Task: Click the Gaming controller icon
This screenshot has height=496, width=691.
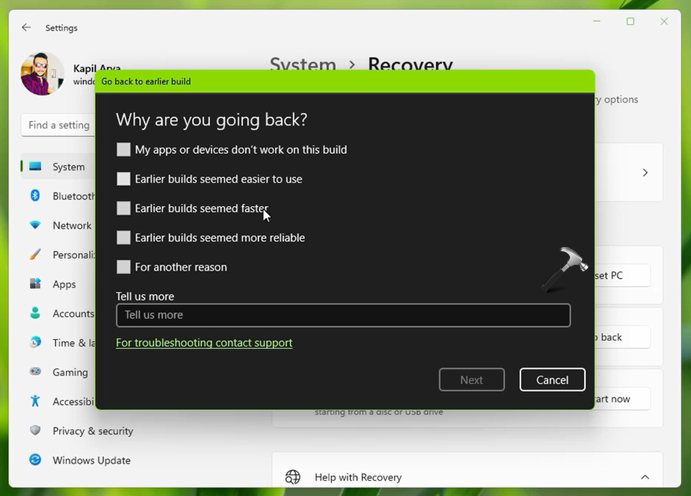Action: [35, 372]
